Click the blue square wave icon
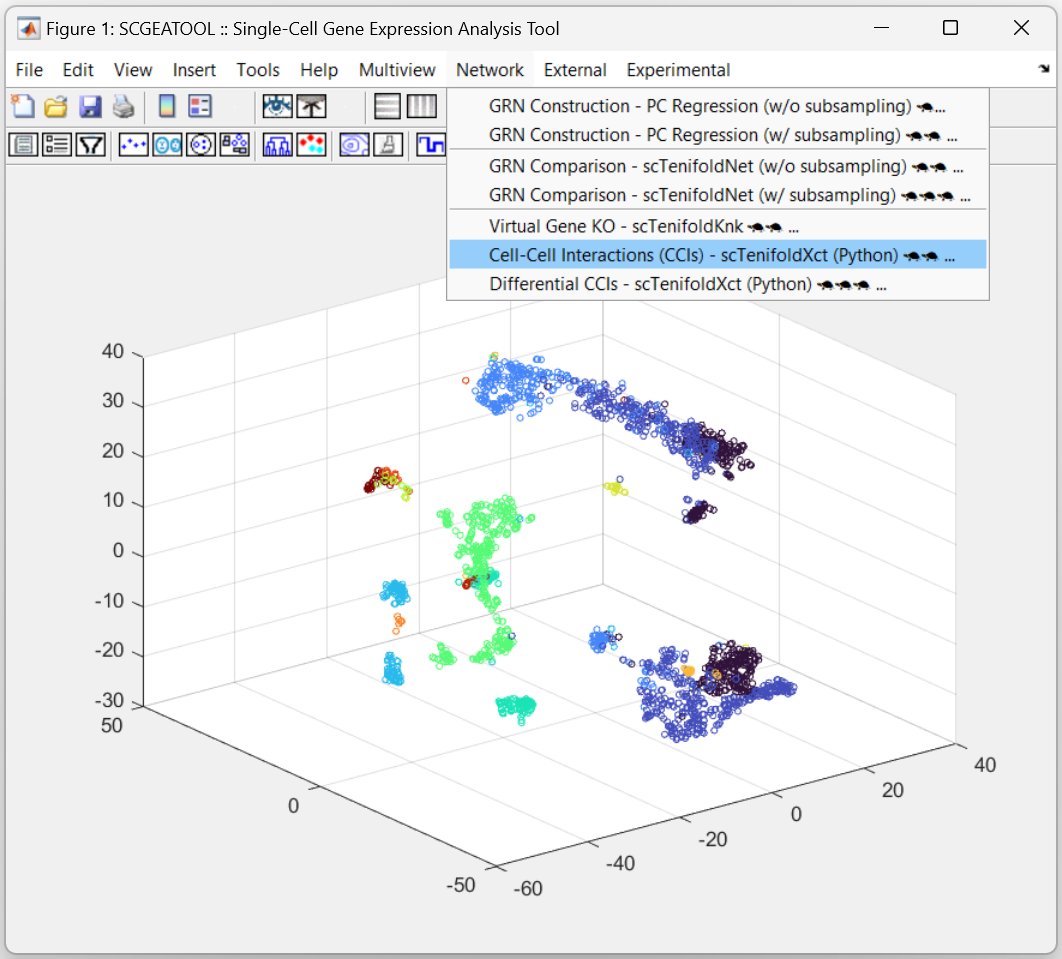Screen dimensions: 1062x959 431,145
